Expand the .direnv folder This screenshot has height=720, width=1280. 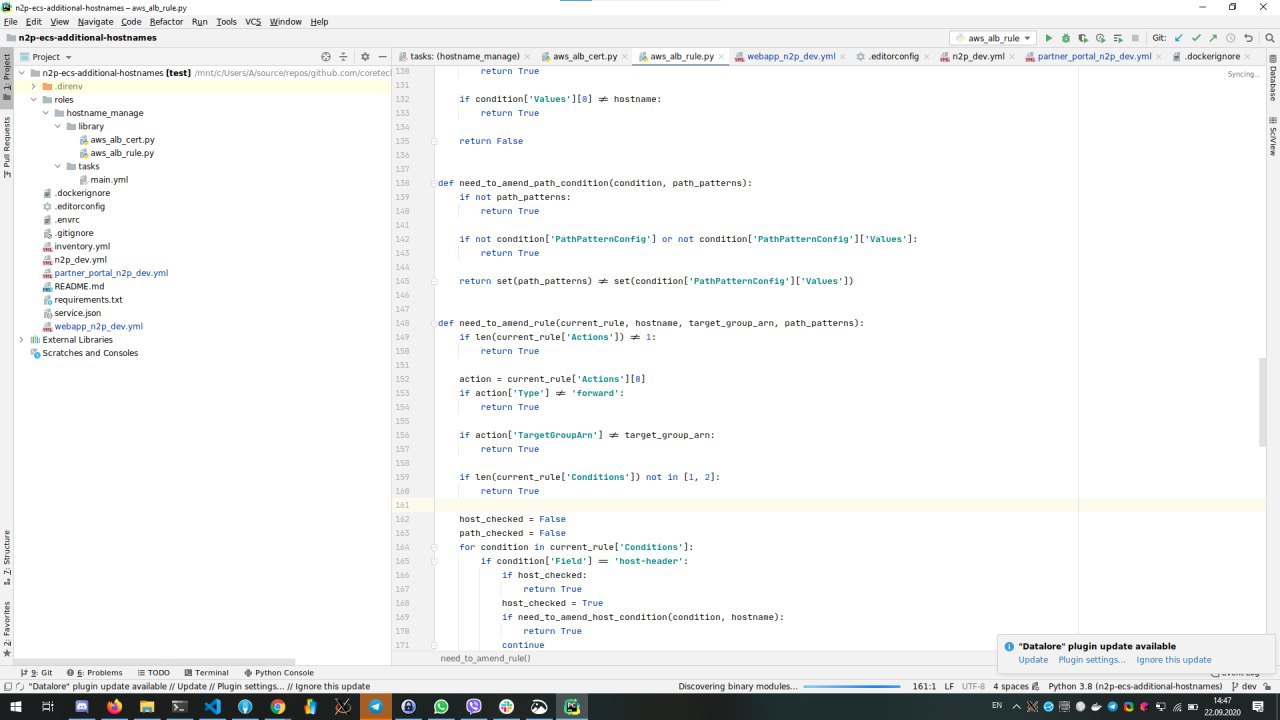click(33, 87)
